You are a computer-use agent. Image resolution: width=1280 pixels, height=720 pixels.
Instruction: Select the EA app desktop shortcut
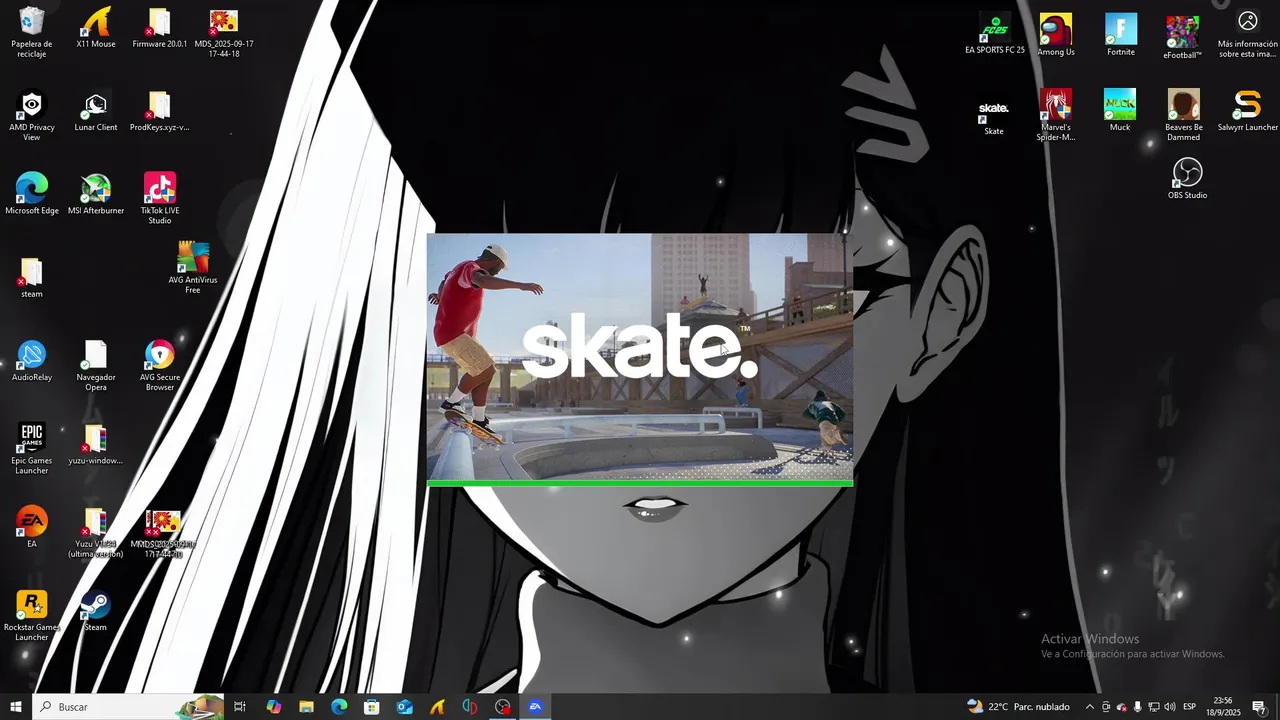[x=32, y=528]
